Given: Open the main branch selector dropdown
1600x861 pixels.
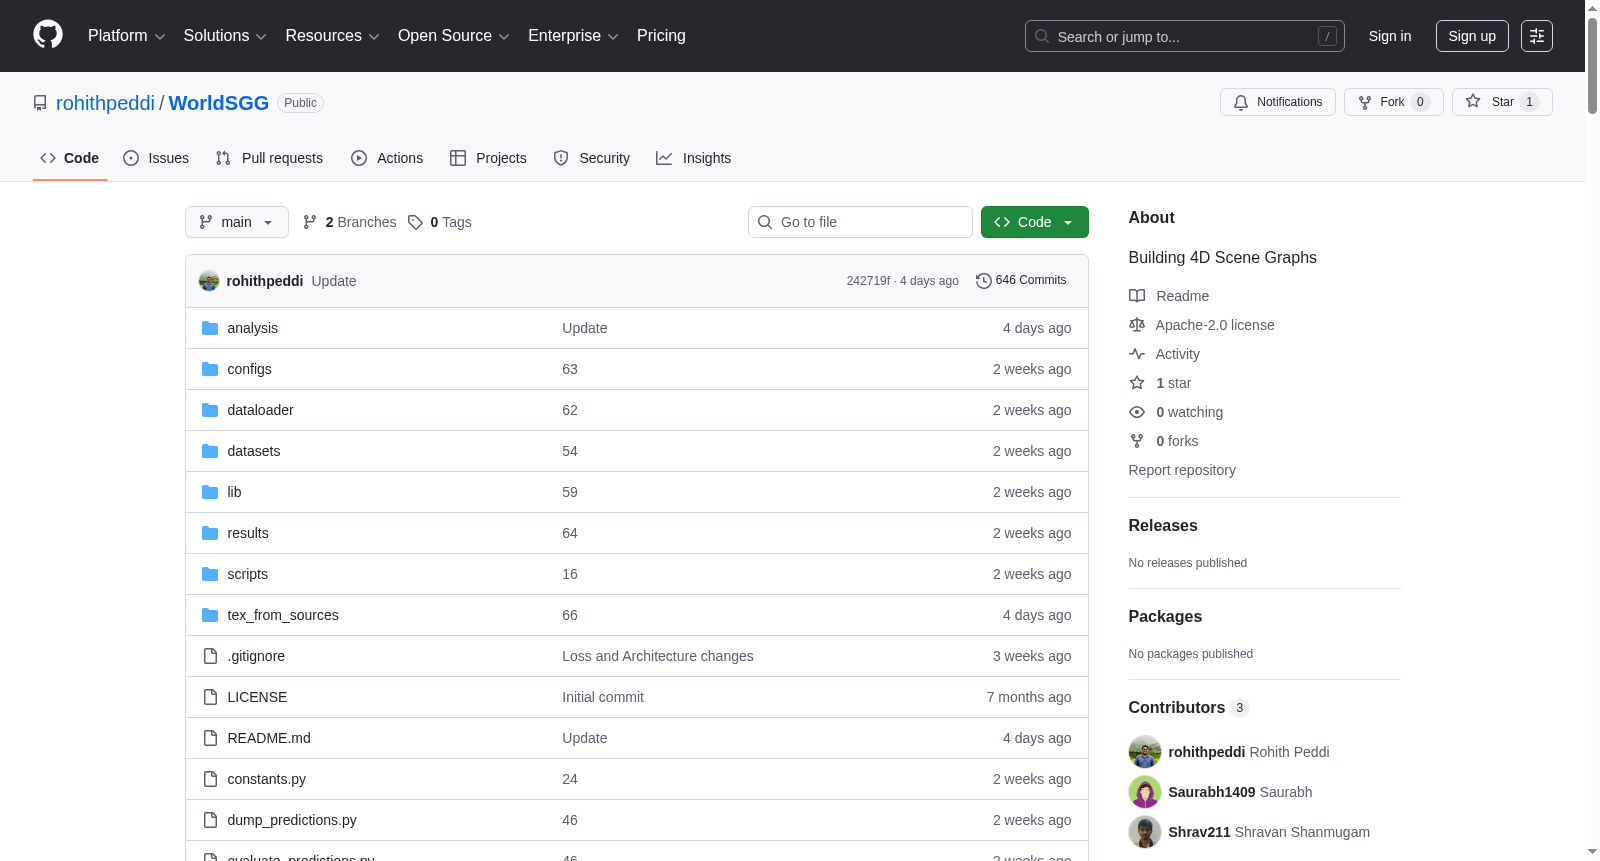Looking at the screenshot, I should [x=237, y=222].
